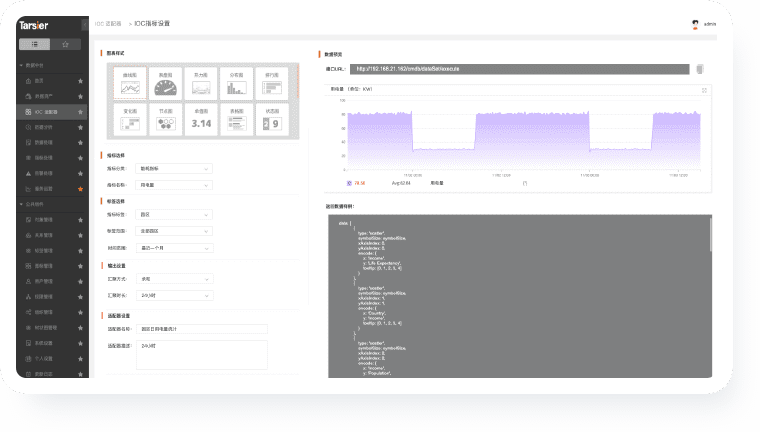Toggle the favorite star on the warning triangle row

80,173
